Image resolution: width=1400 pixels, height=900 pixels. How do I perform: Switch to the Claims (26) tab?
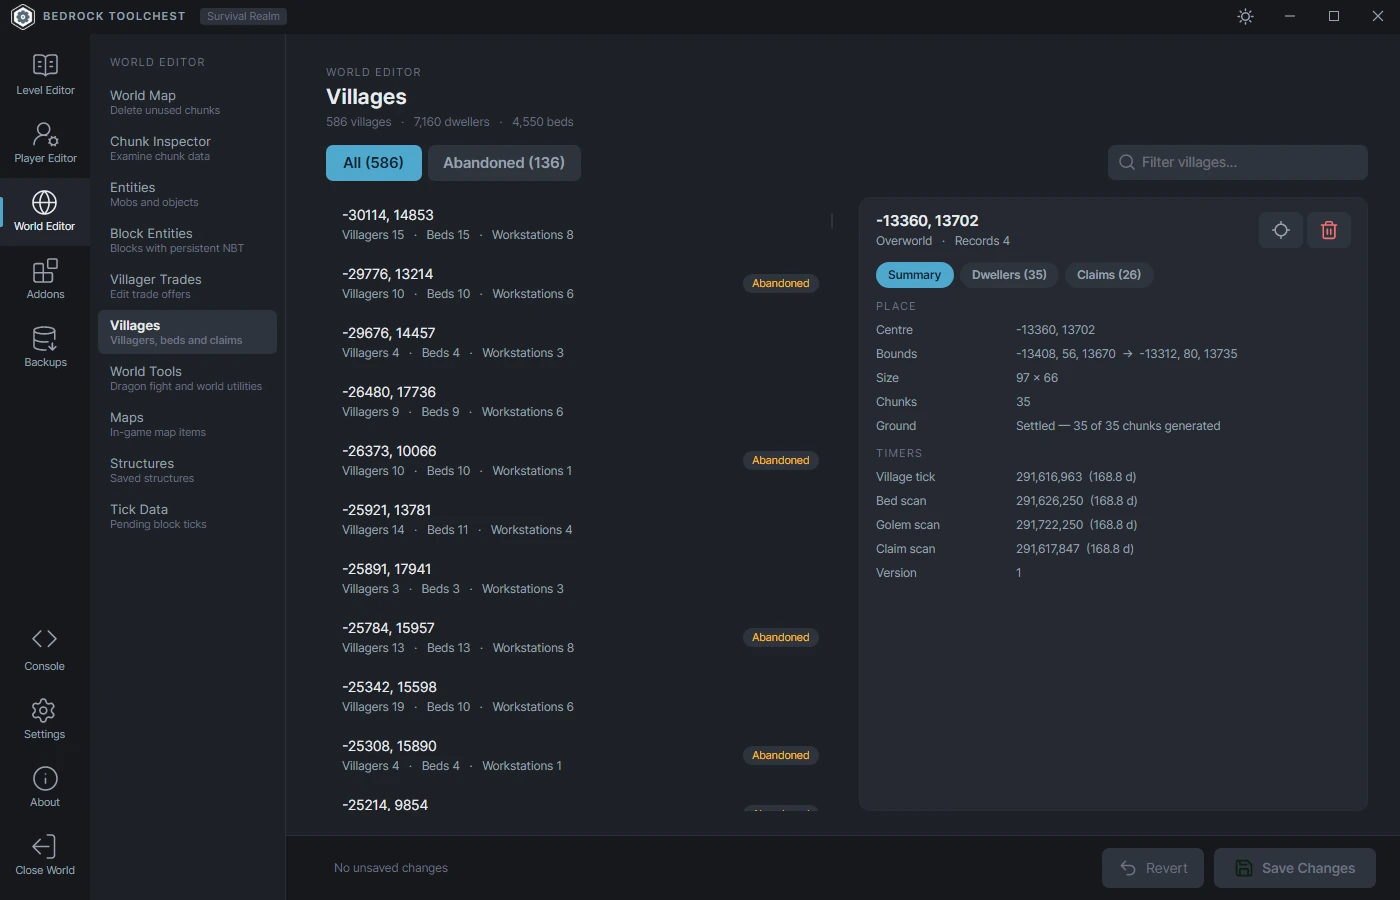click(1109, 275)
